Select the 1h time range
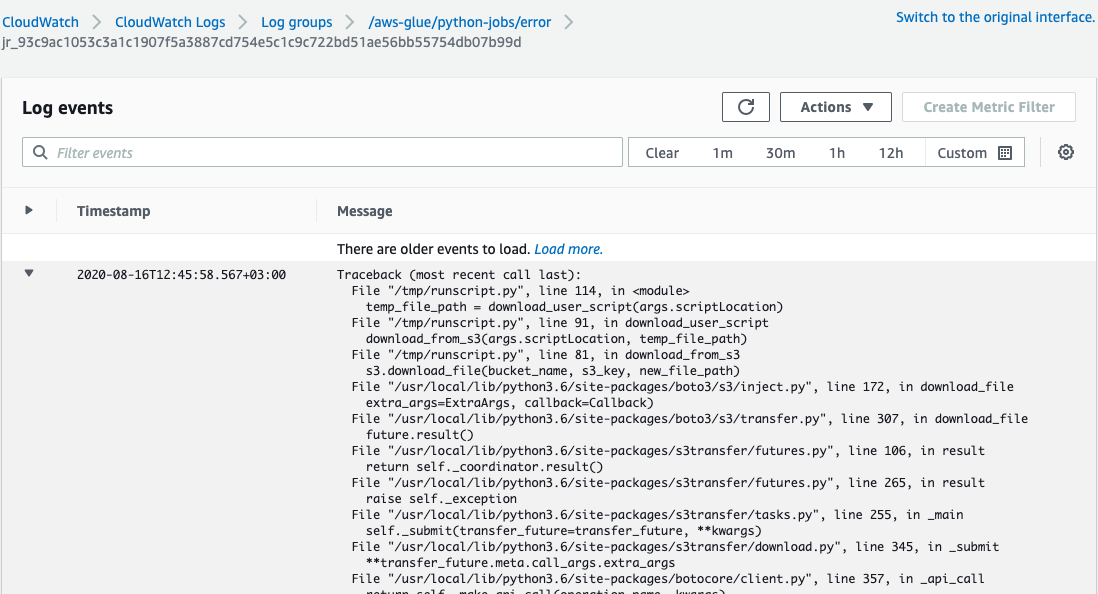The width and height of the screenshot is (1098, 594). tap(837, 153)
